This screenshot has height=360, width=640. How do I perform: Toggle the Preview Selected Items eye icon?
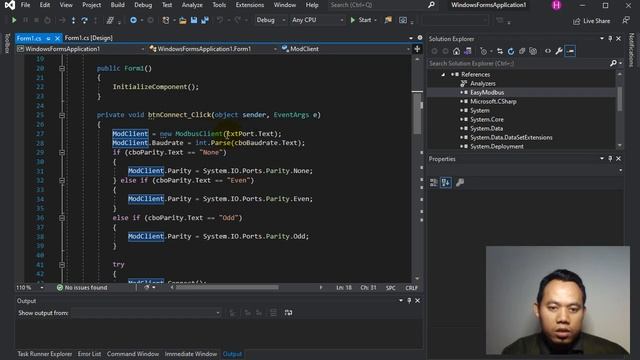point(548,51)
